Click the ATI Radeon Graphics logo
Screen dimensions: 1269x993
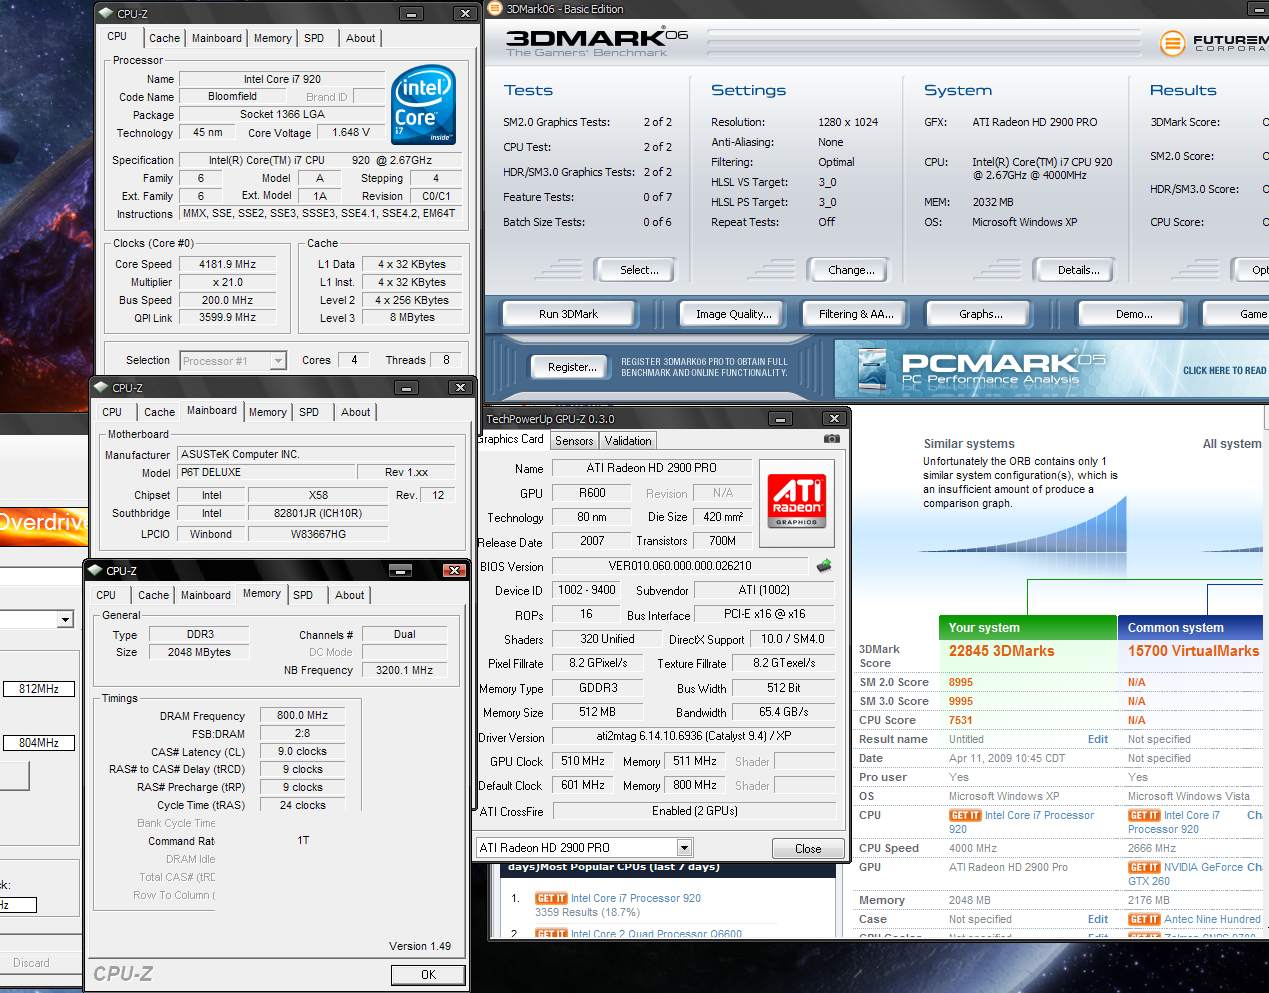tap(797, 503)
